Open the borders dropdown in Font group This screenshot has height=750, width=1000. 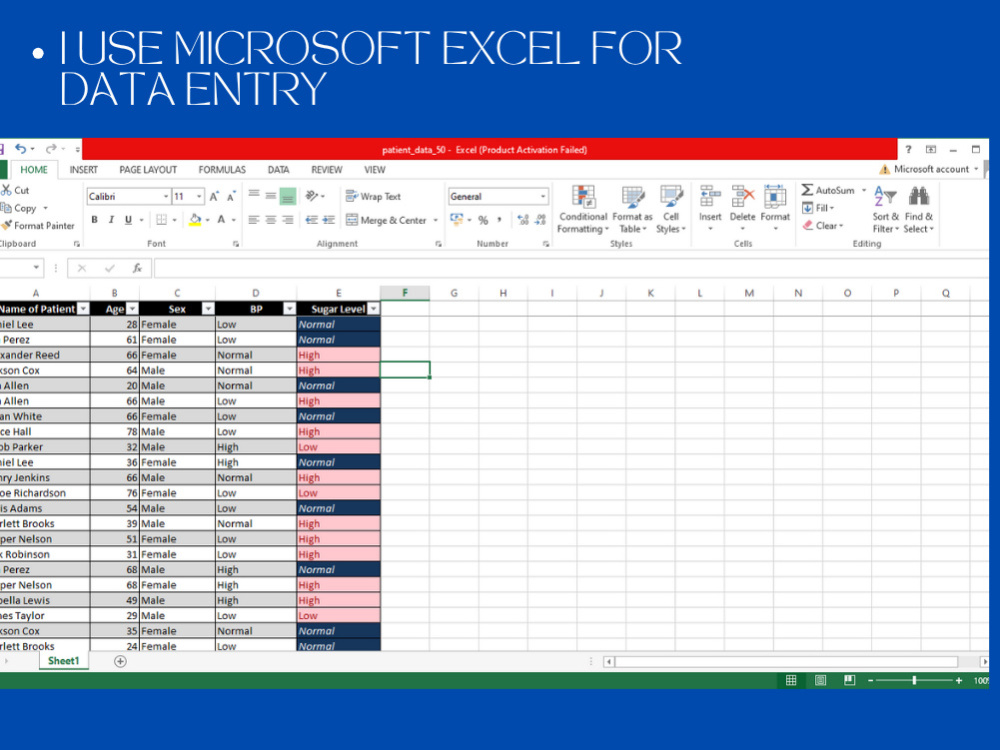(174, 220)
